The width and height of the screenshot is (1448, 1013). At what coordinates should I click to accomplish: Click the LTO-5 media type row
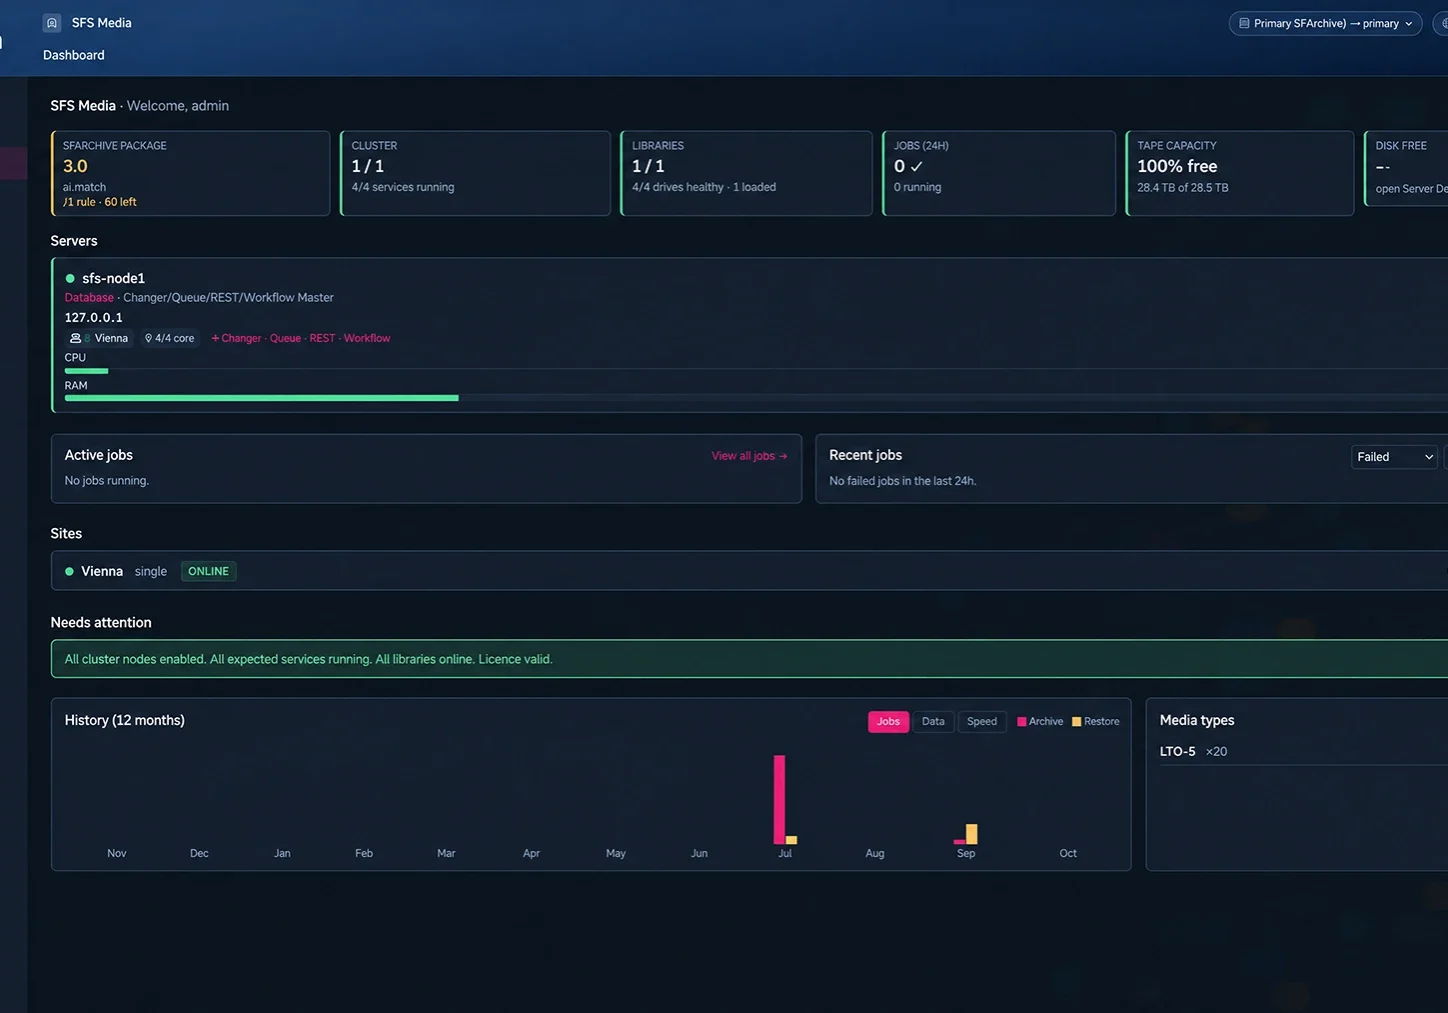pos(1303,751)
